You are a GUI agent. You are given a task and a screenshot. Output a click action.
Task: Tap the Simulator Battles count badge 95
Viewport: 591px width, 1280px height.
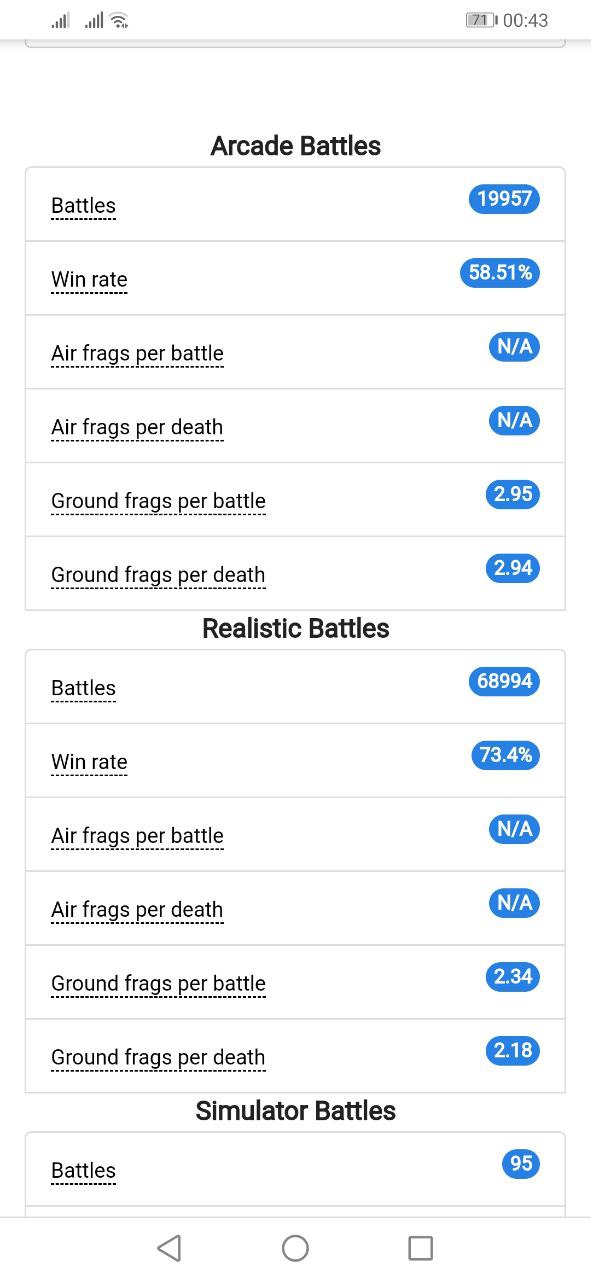[x=520, y=1164]
